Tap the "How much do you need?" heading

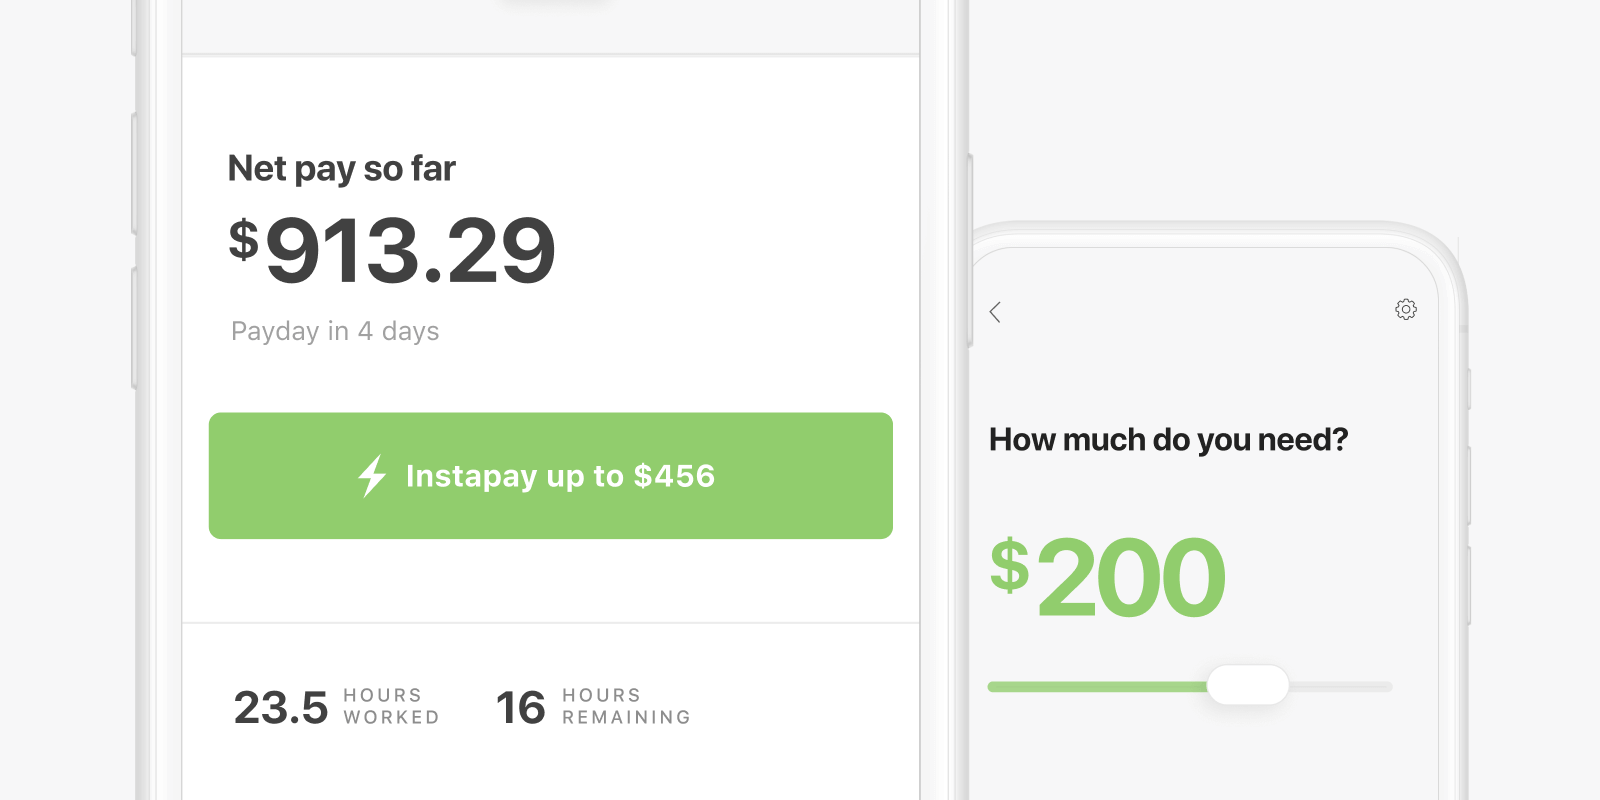tap(1168, 440)
